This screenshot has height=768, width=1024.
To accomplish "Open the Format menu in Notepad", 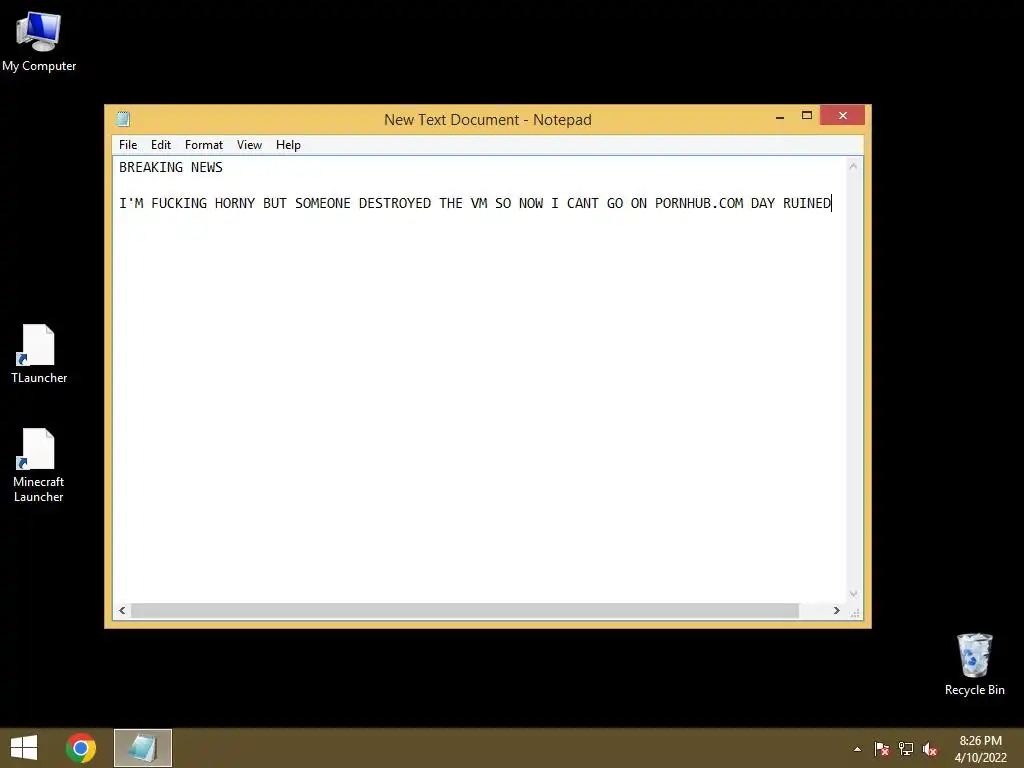I will point(204,145).
